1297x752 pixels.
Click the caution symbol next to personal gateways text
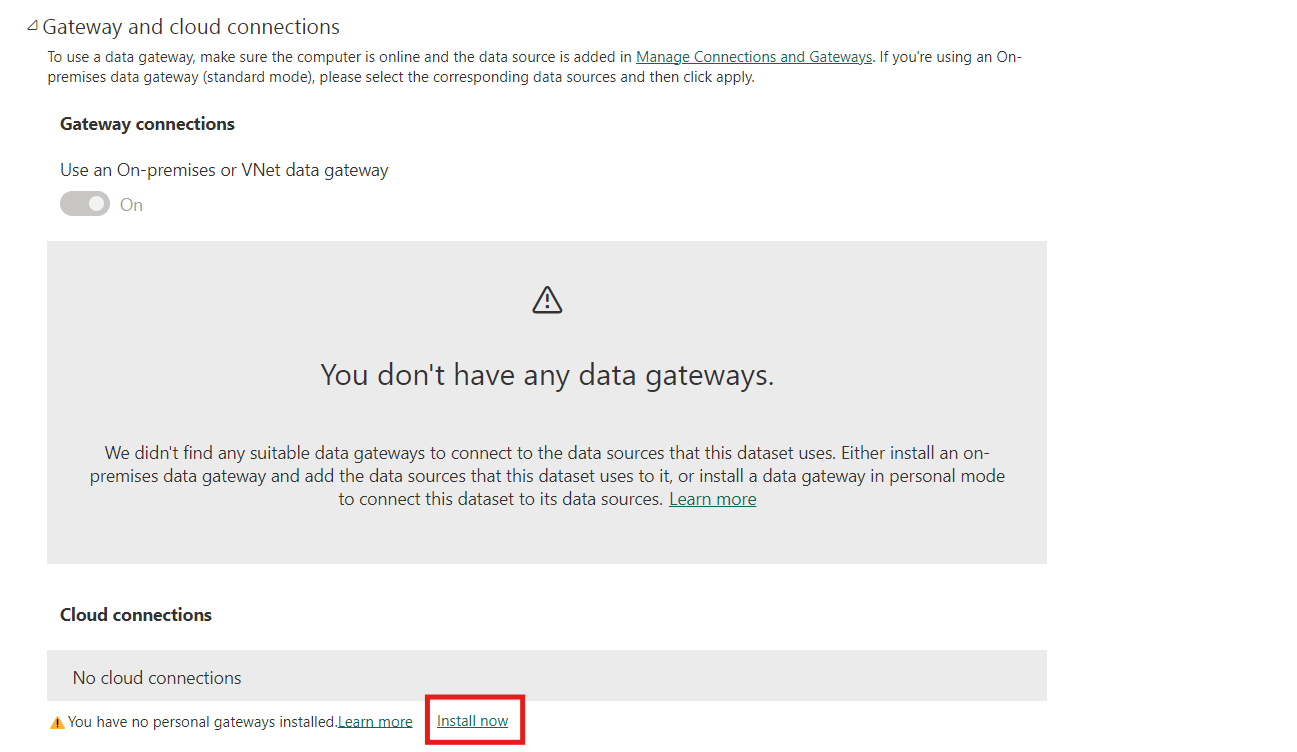pos(55,720)
